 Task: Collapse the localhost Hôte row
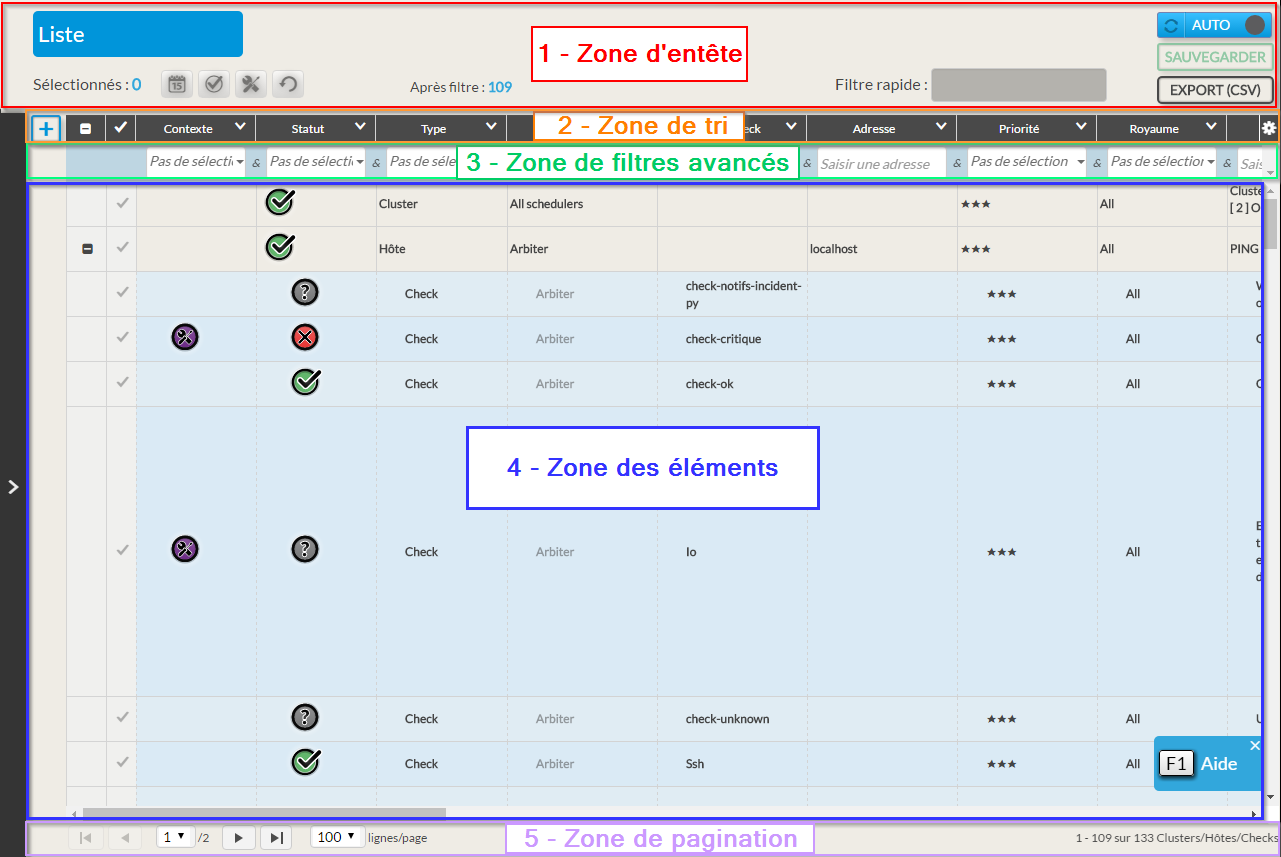pos(87,248)
